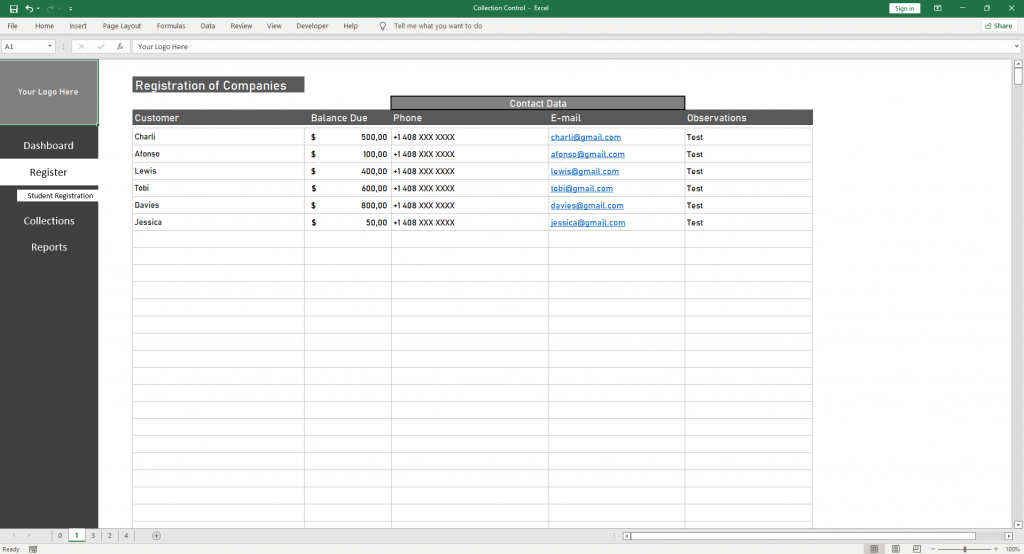This screenshot has height=554, width=1024.
Task: Switch to Page Layout view icon
Action: click(896, 549)
